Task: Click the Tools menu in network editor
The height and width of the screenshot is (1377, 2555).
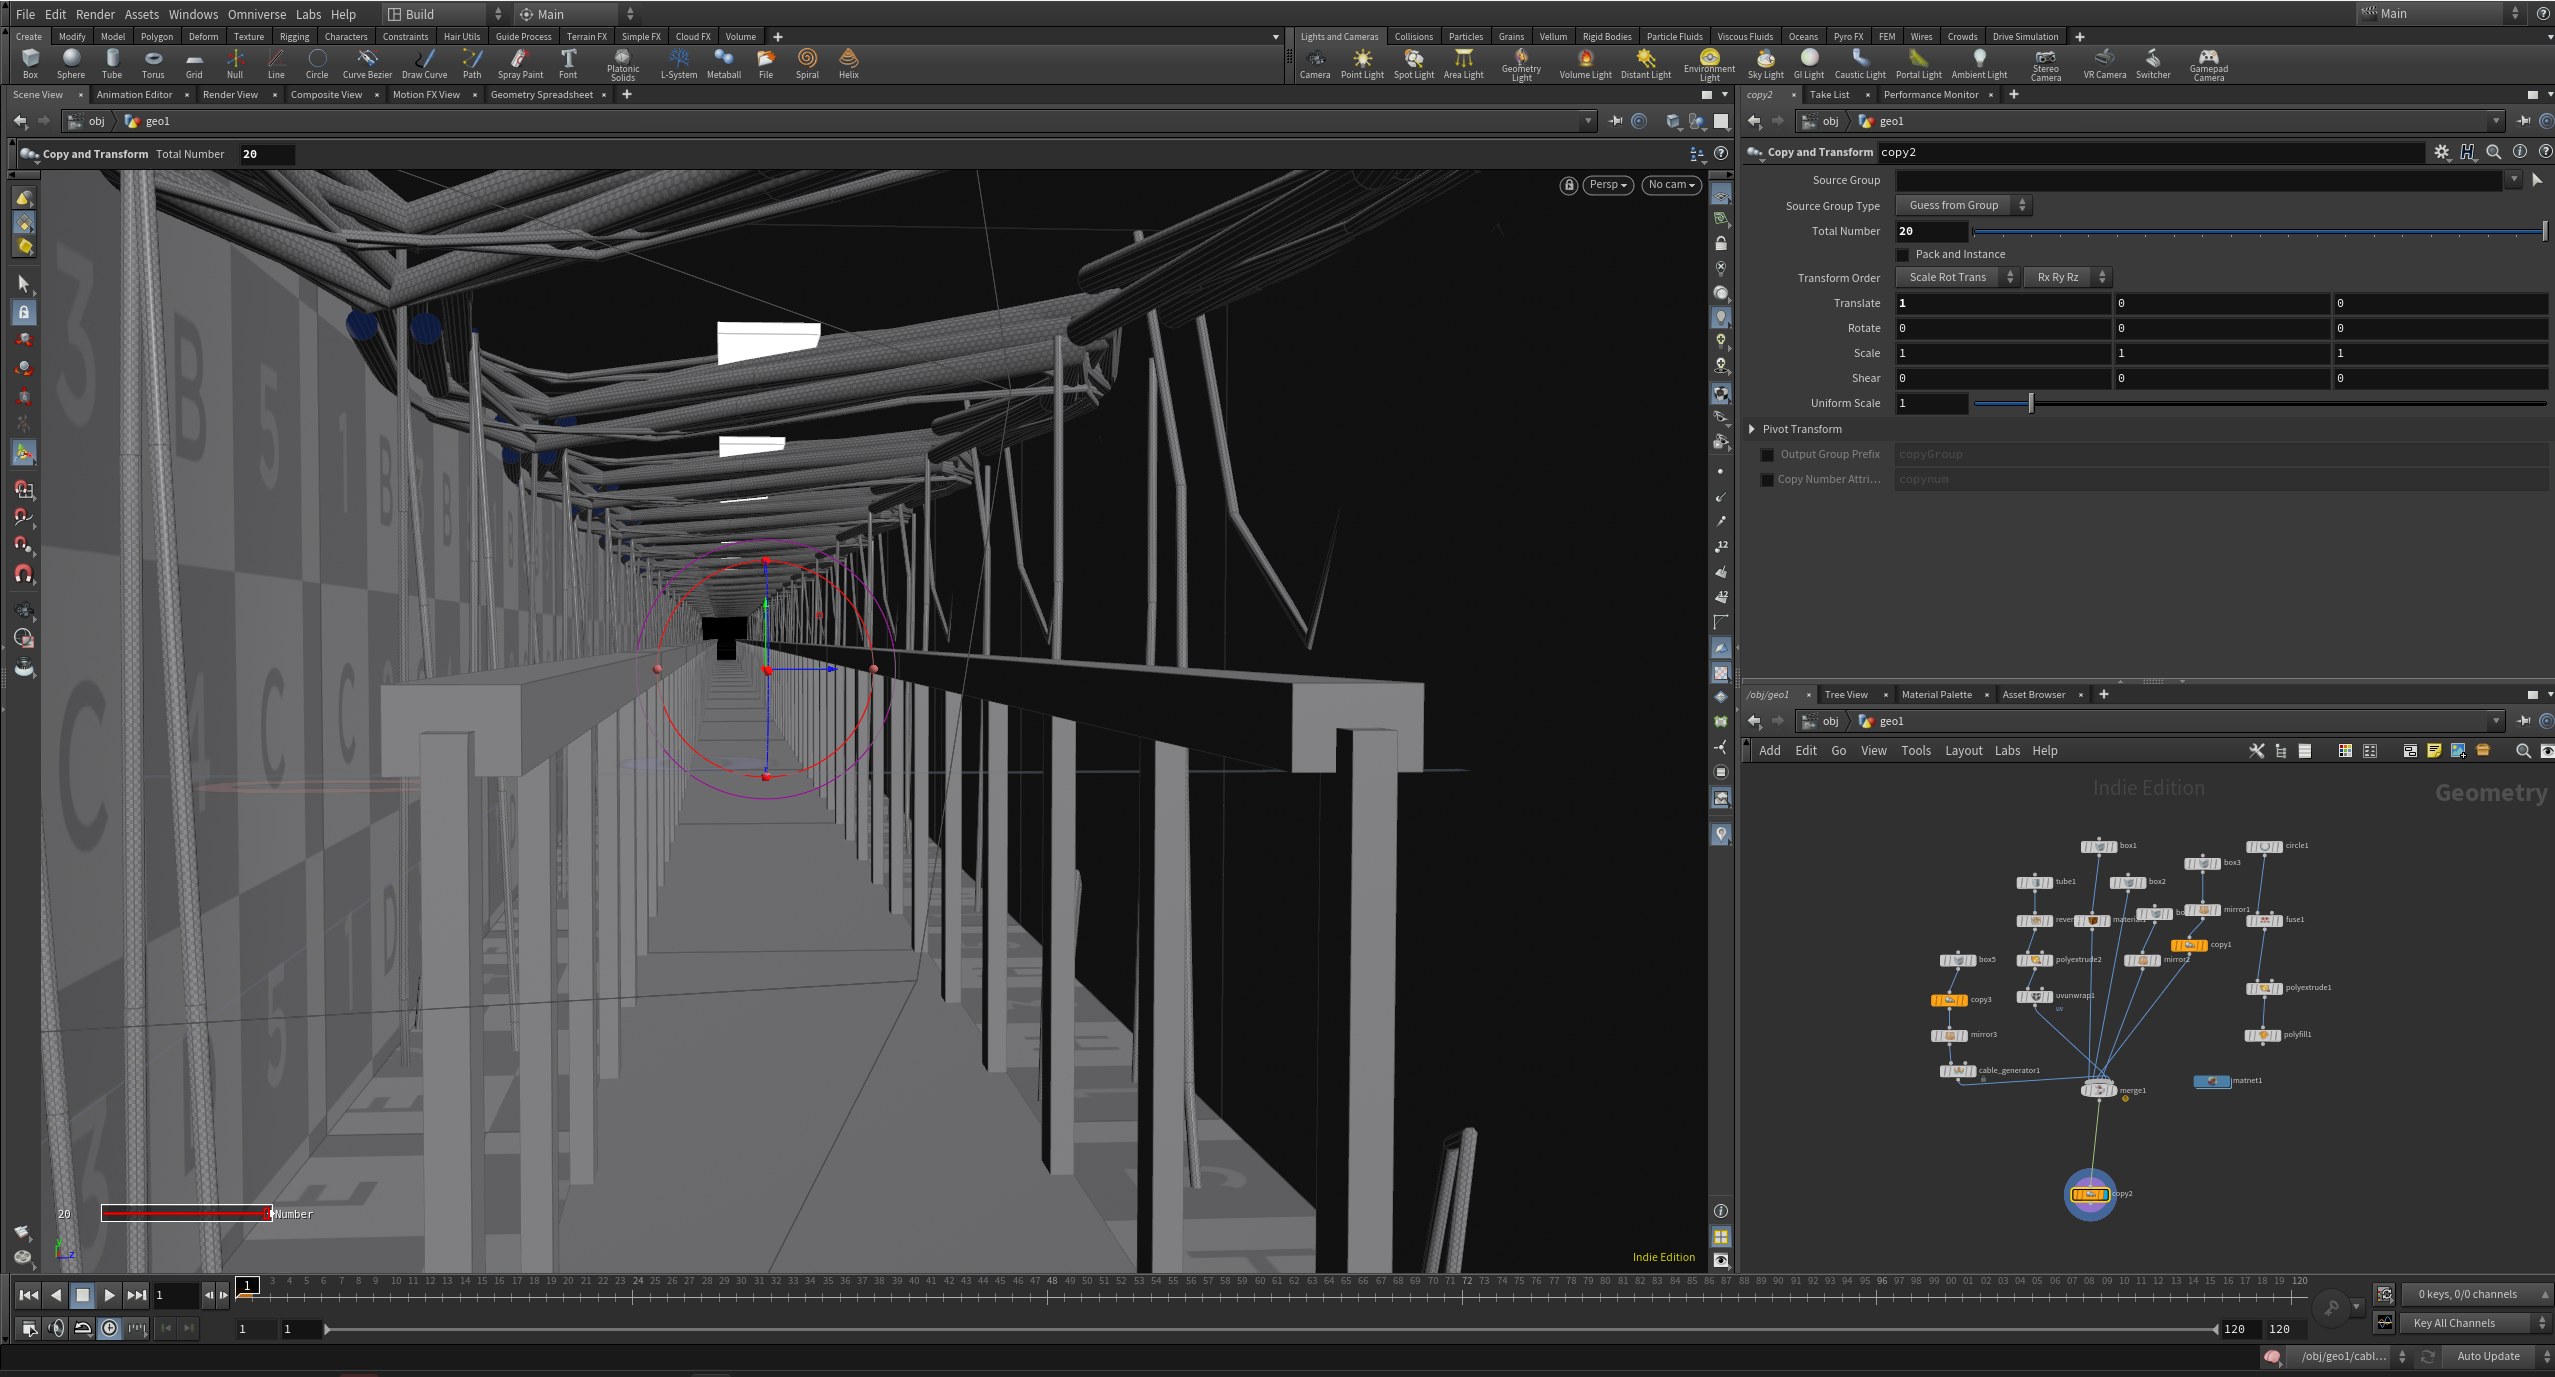Action: tap(1915, 751)
